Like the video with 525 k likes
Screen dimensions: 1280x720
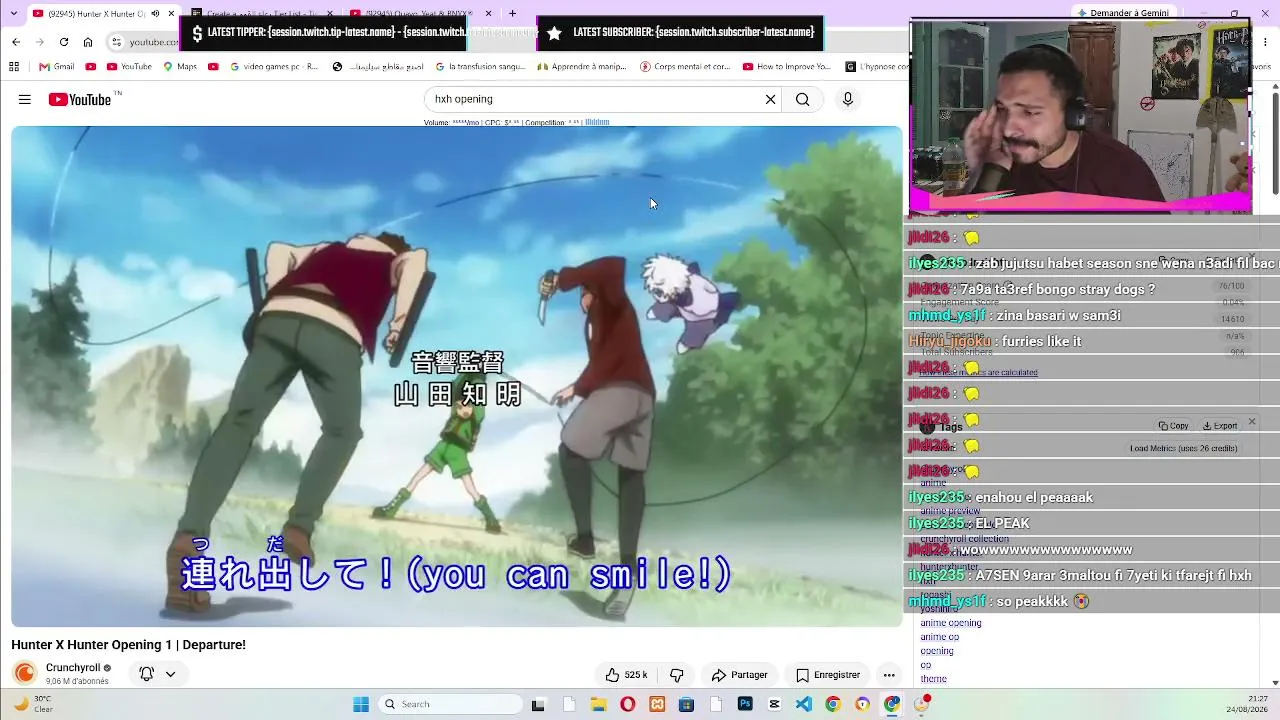pos(626,675)
